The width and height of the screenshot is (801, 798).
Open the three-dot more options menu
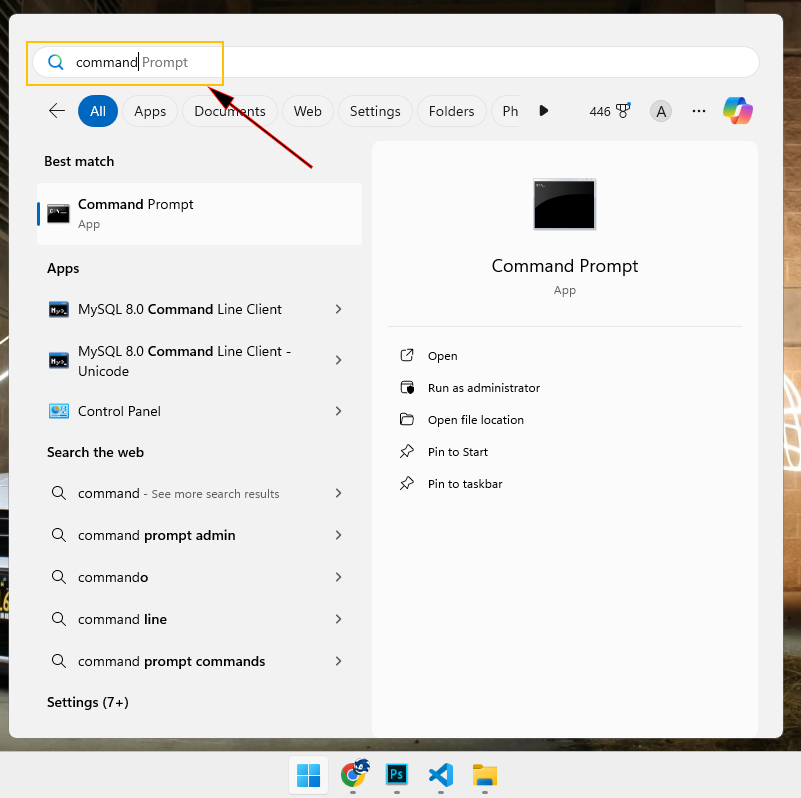699,111
